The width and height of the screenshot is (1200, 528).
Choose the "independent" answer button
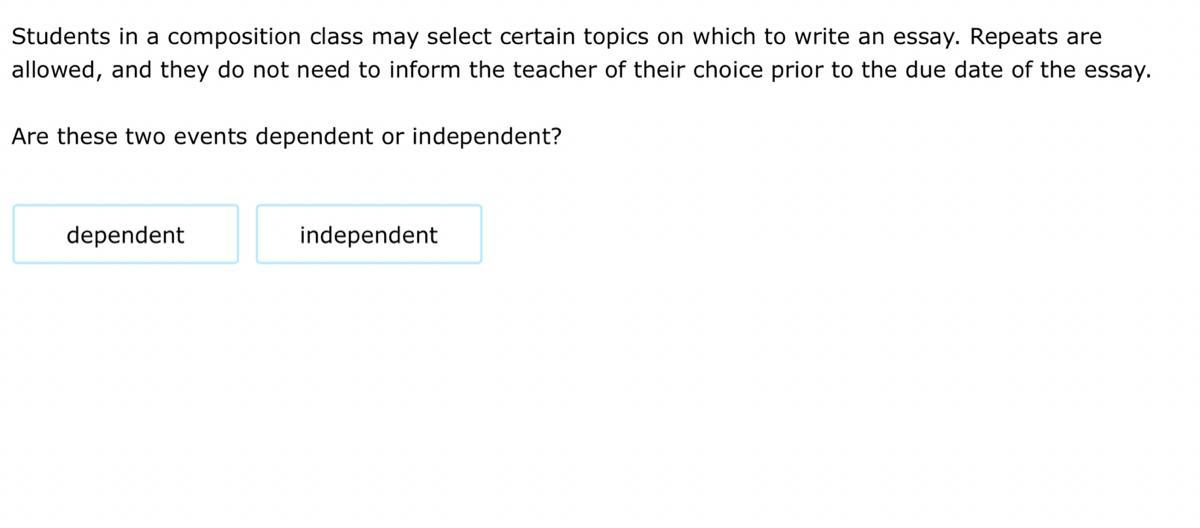(368, 235)
